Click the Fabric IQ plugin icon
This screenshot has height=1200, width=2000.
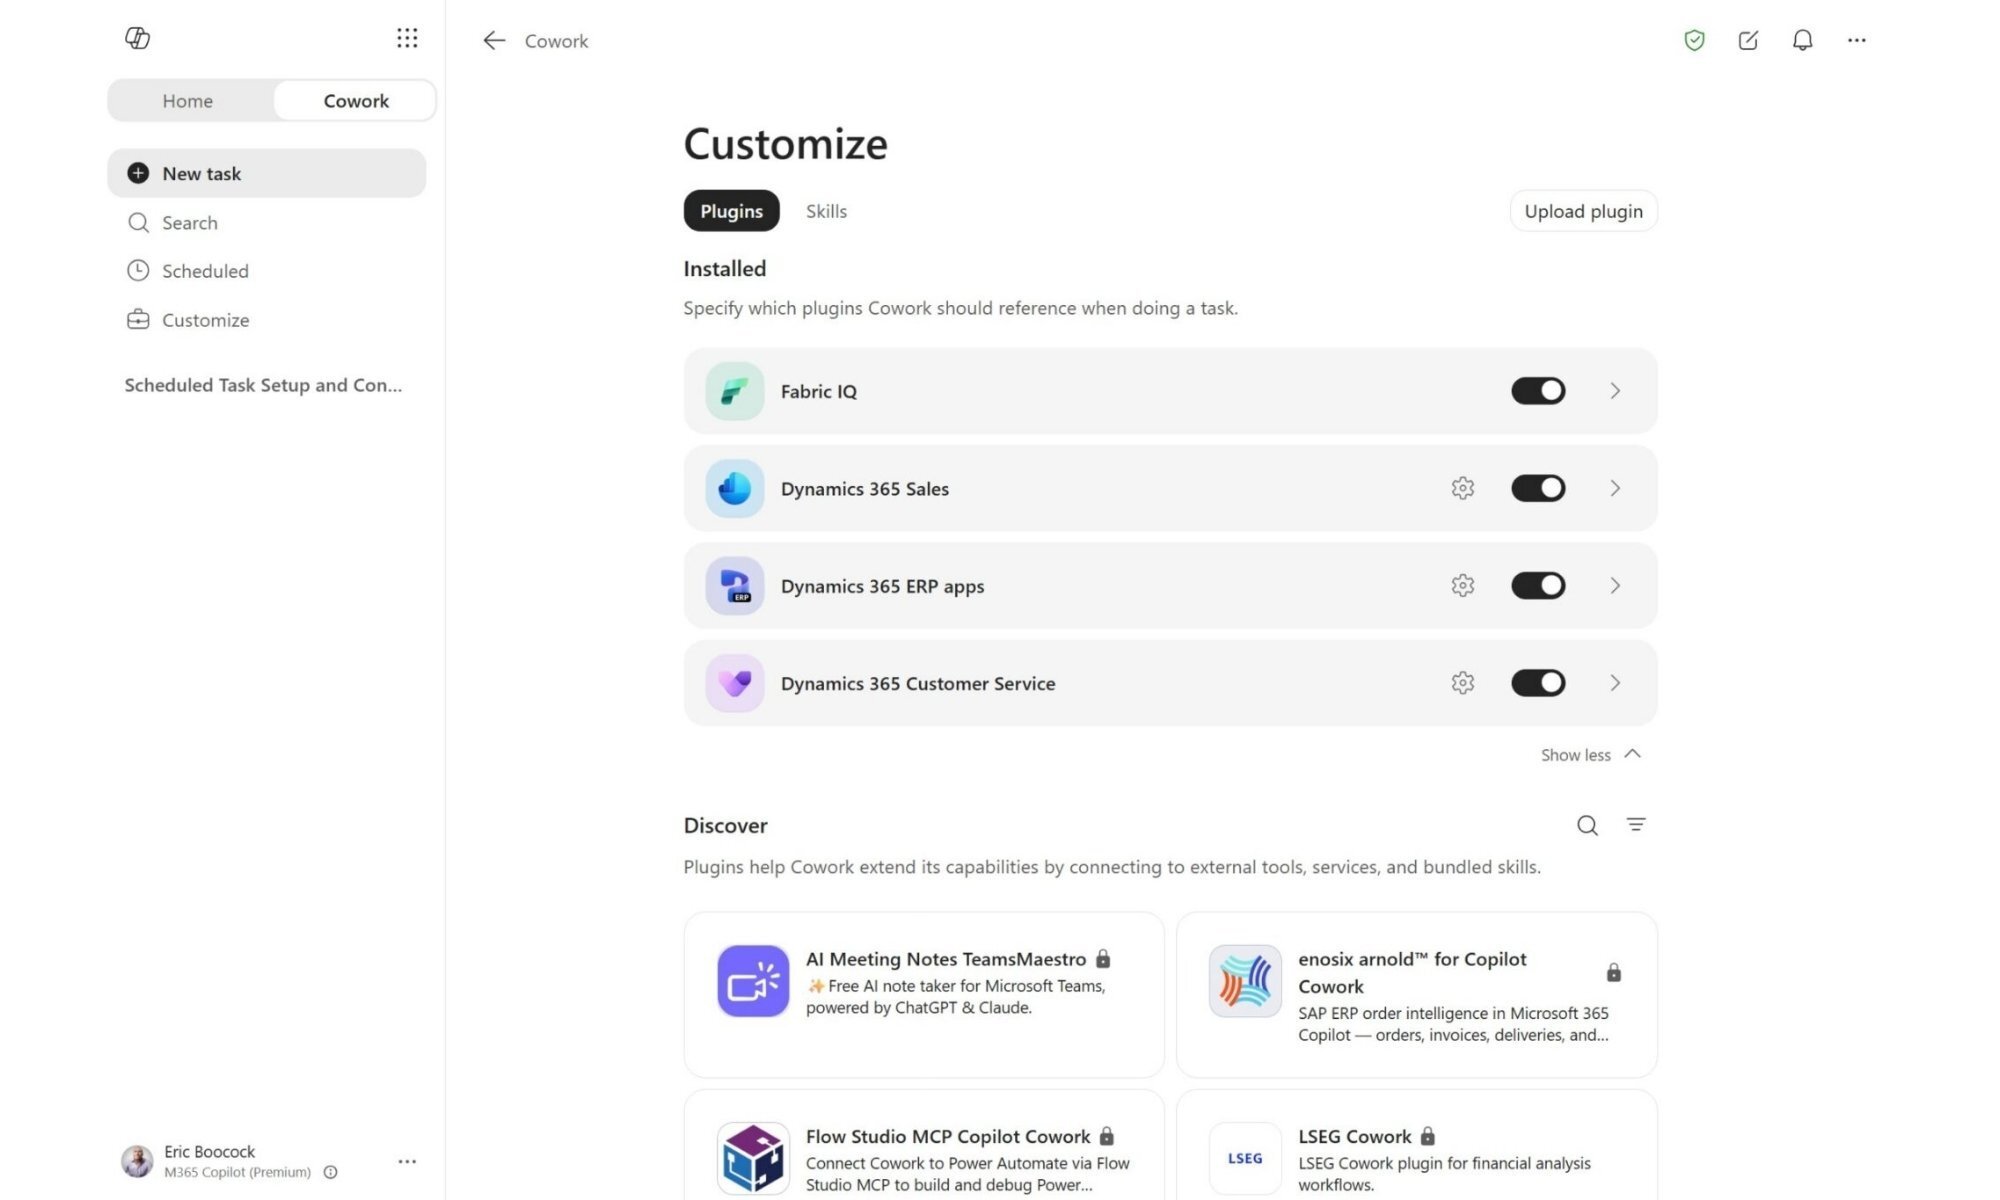(x=735, y=391)
